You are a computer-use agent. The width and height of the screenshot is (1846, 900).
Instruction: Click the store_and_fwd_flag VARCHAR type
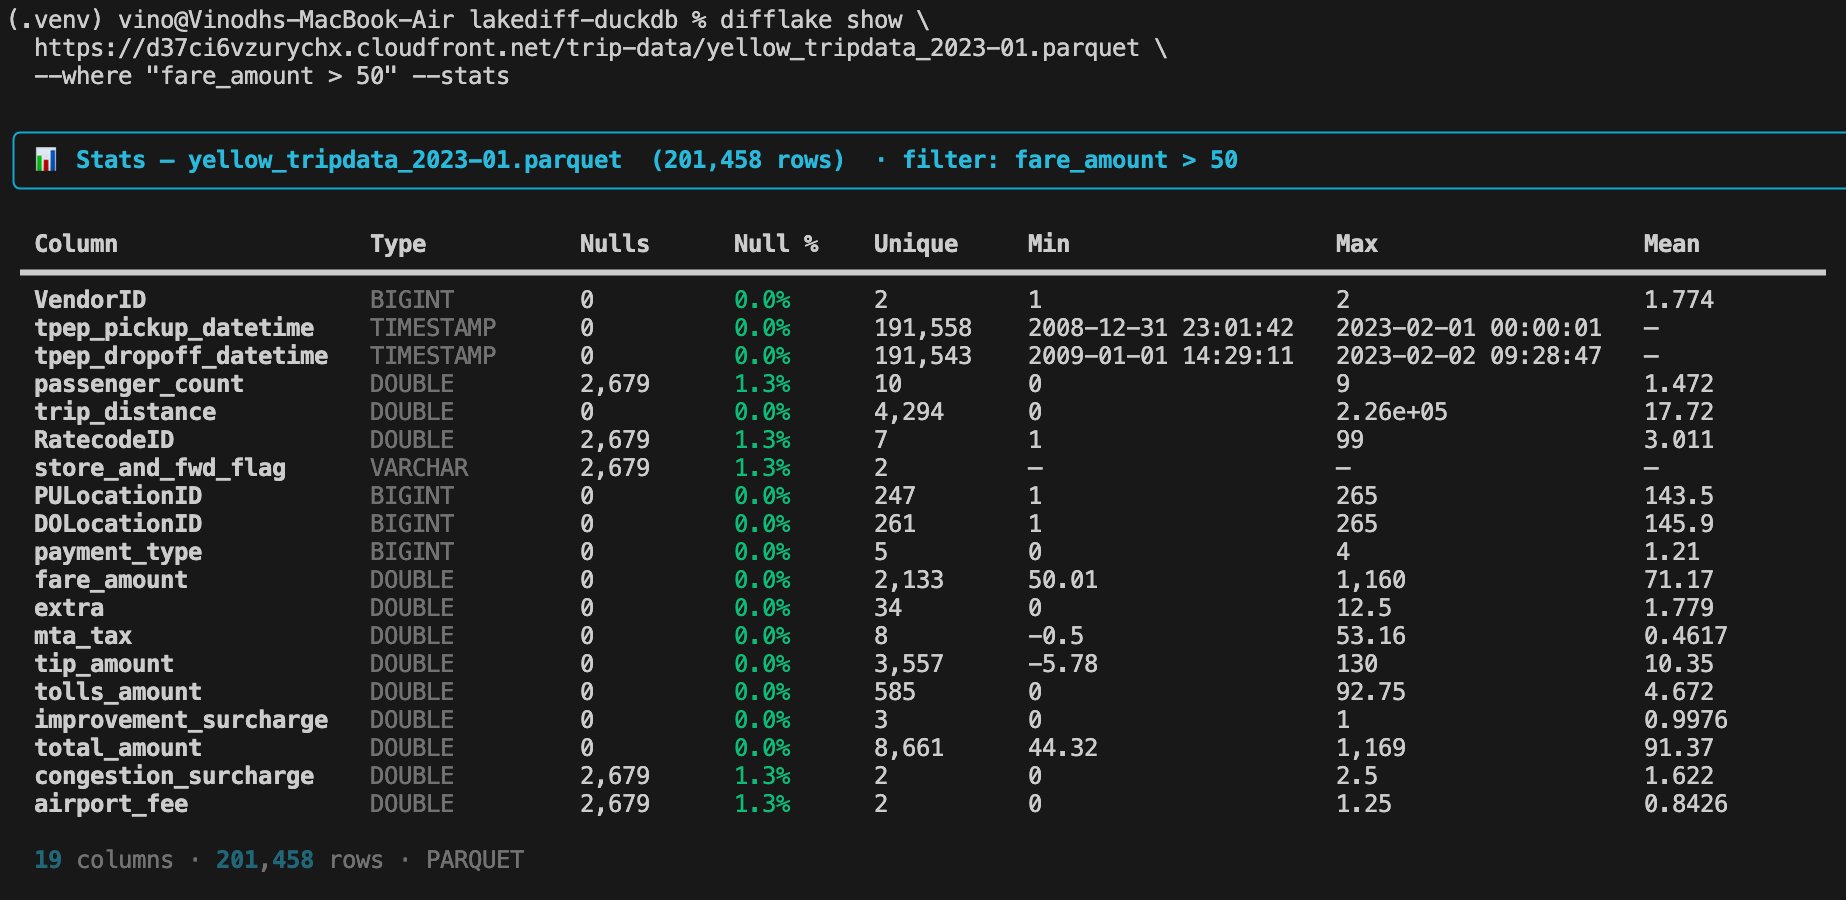pos(419,468)
